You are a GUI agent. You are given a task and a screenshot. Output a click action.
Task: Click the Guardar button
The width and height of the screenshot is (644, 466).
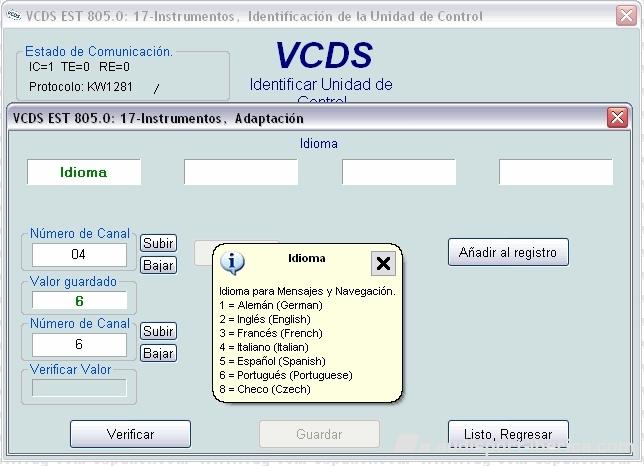319,434
